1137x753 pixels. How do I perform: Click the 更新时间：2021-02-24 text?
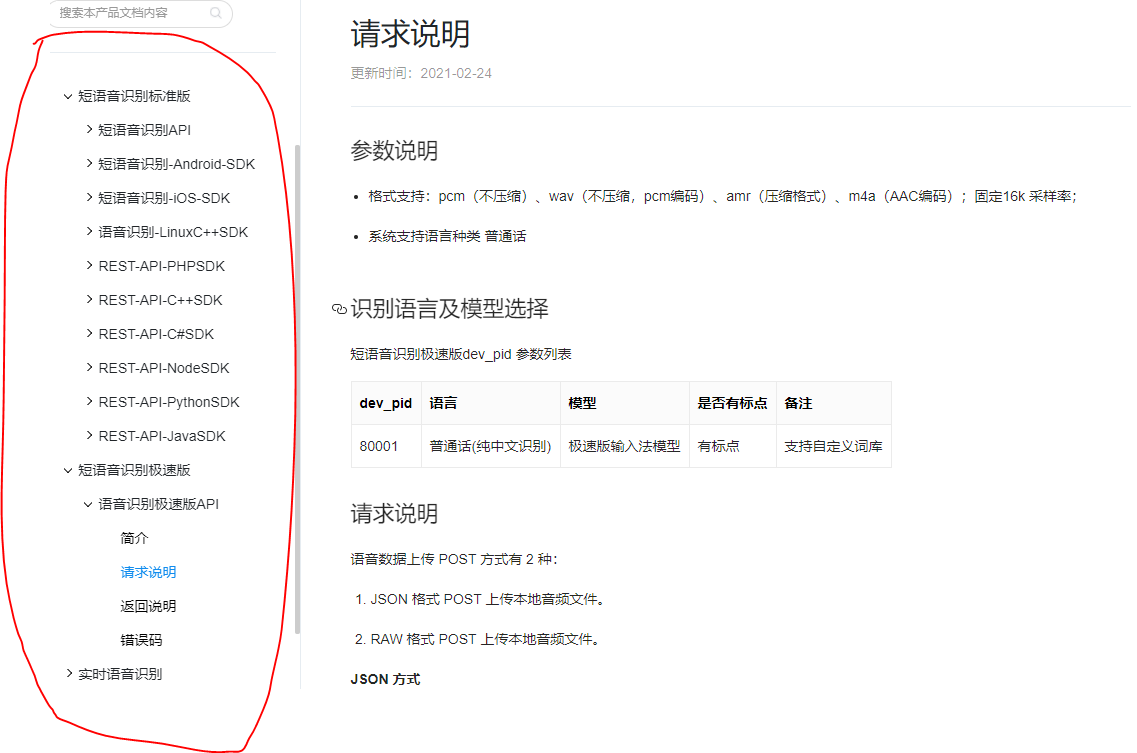(x=421, y=73)
